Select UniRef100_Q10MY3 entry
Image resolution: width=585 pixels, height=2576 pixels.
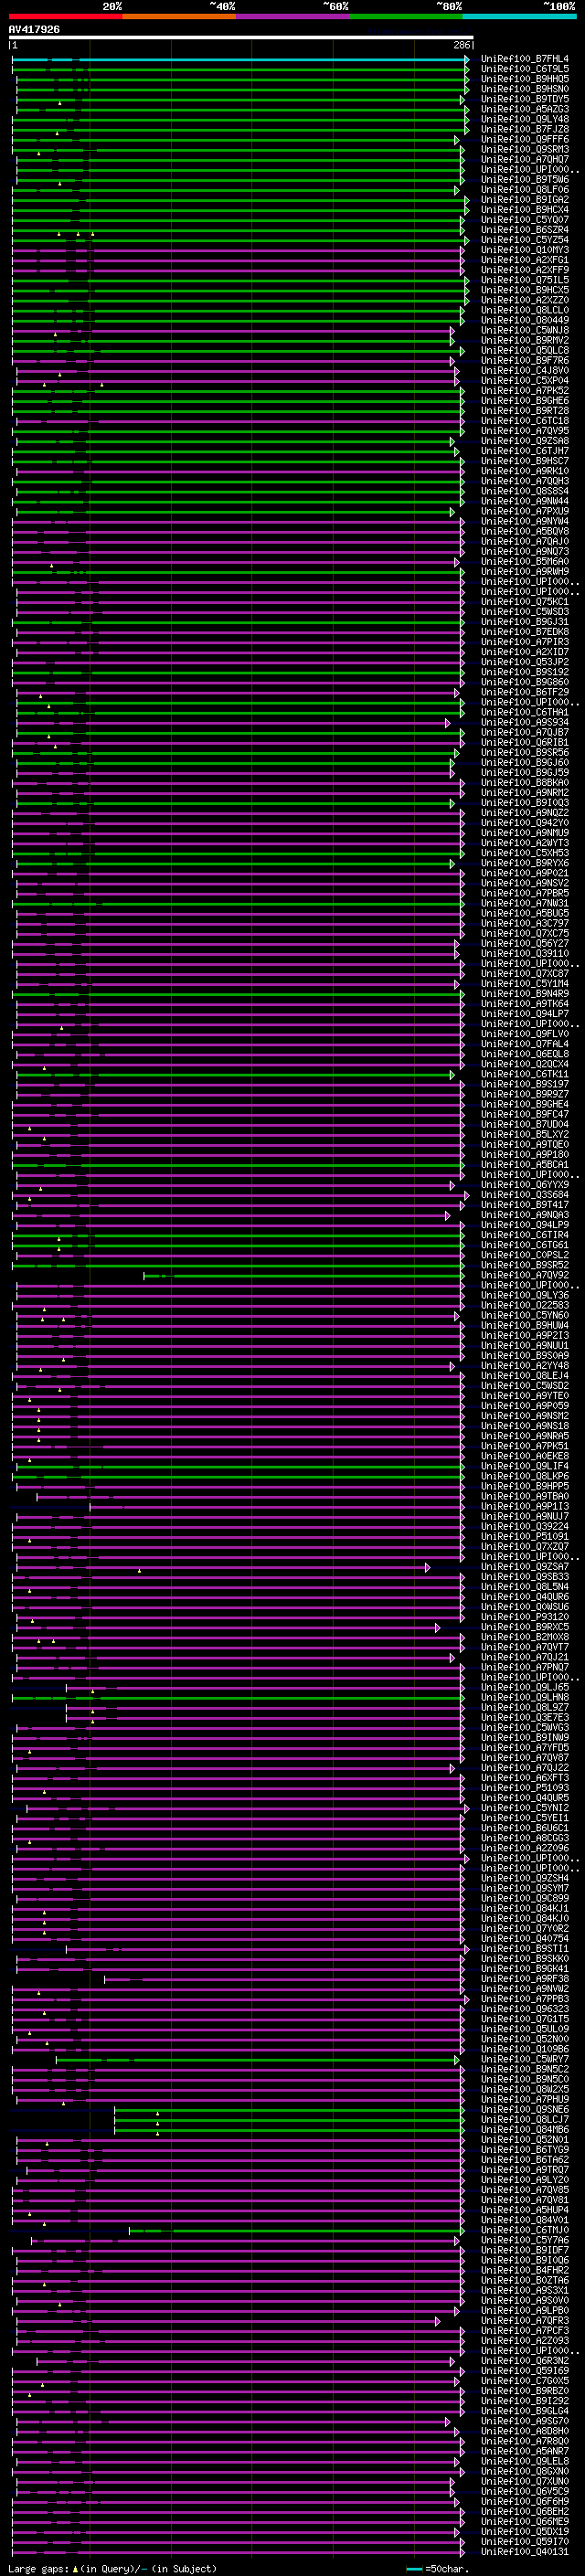tap(525, 250)
